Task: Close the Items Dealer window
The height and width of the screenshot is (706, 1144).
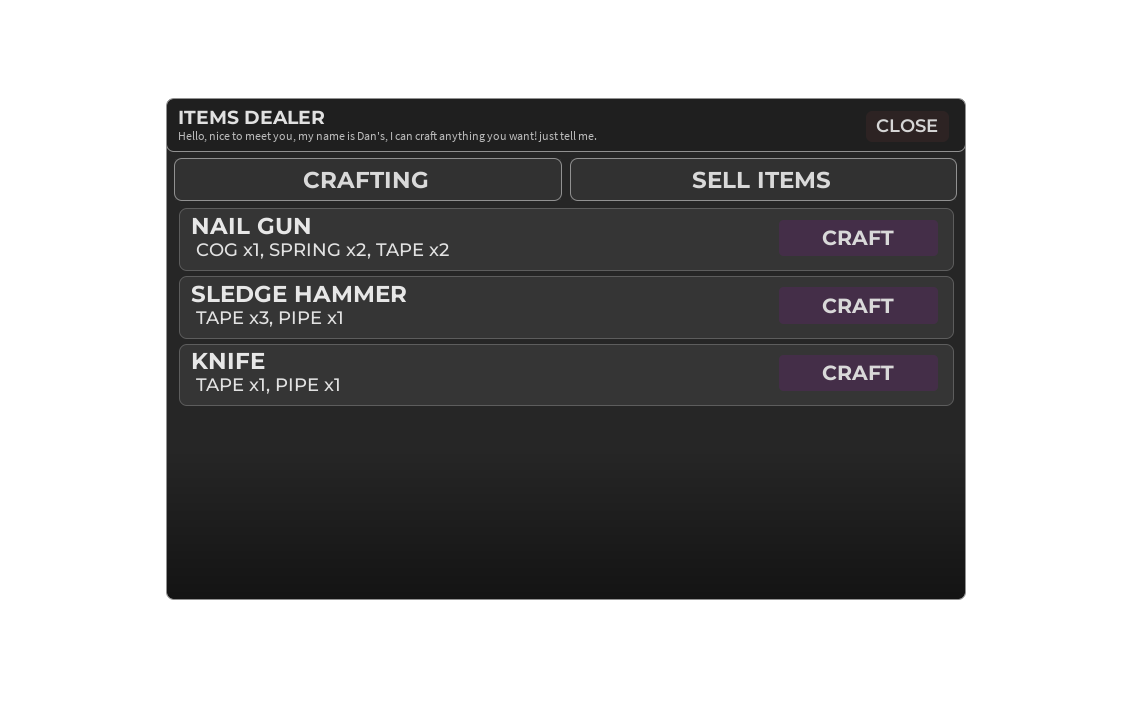Action: tap(907, 126)
